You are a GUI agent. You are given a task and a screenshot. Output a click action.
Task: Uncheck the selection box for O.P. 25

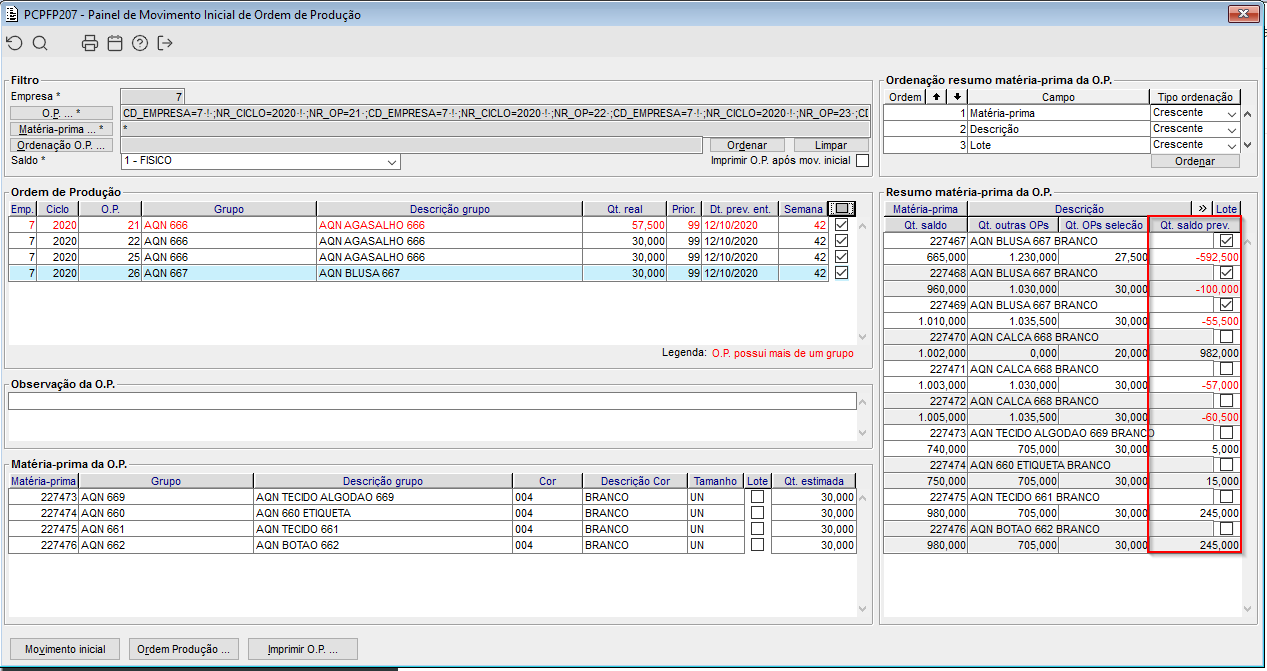click(x=841, y=257)
